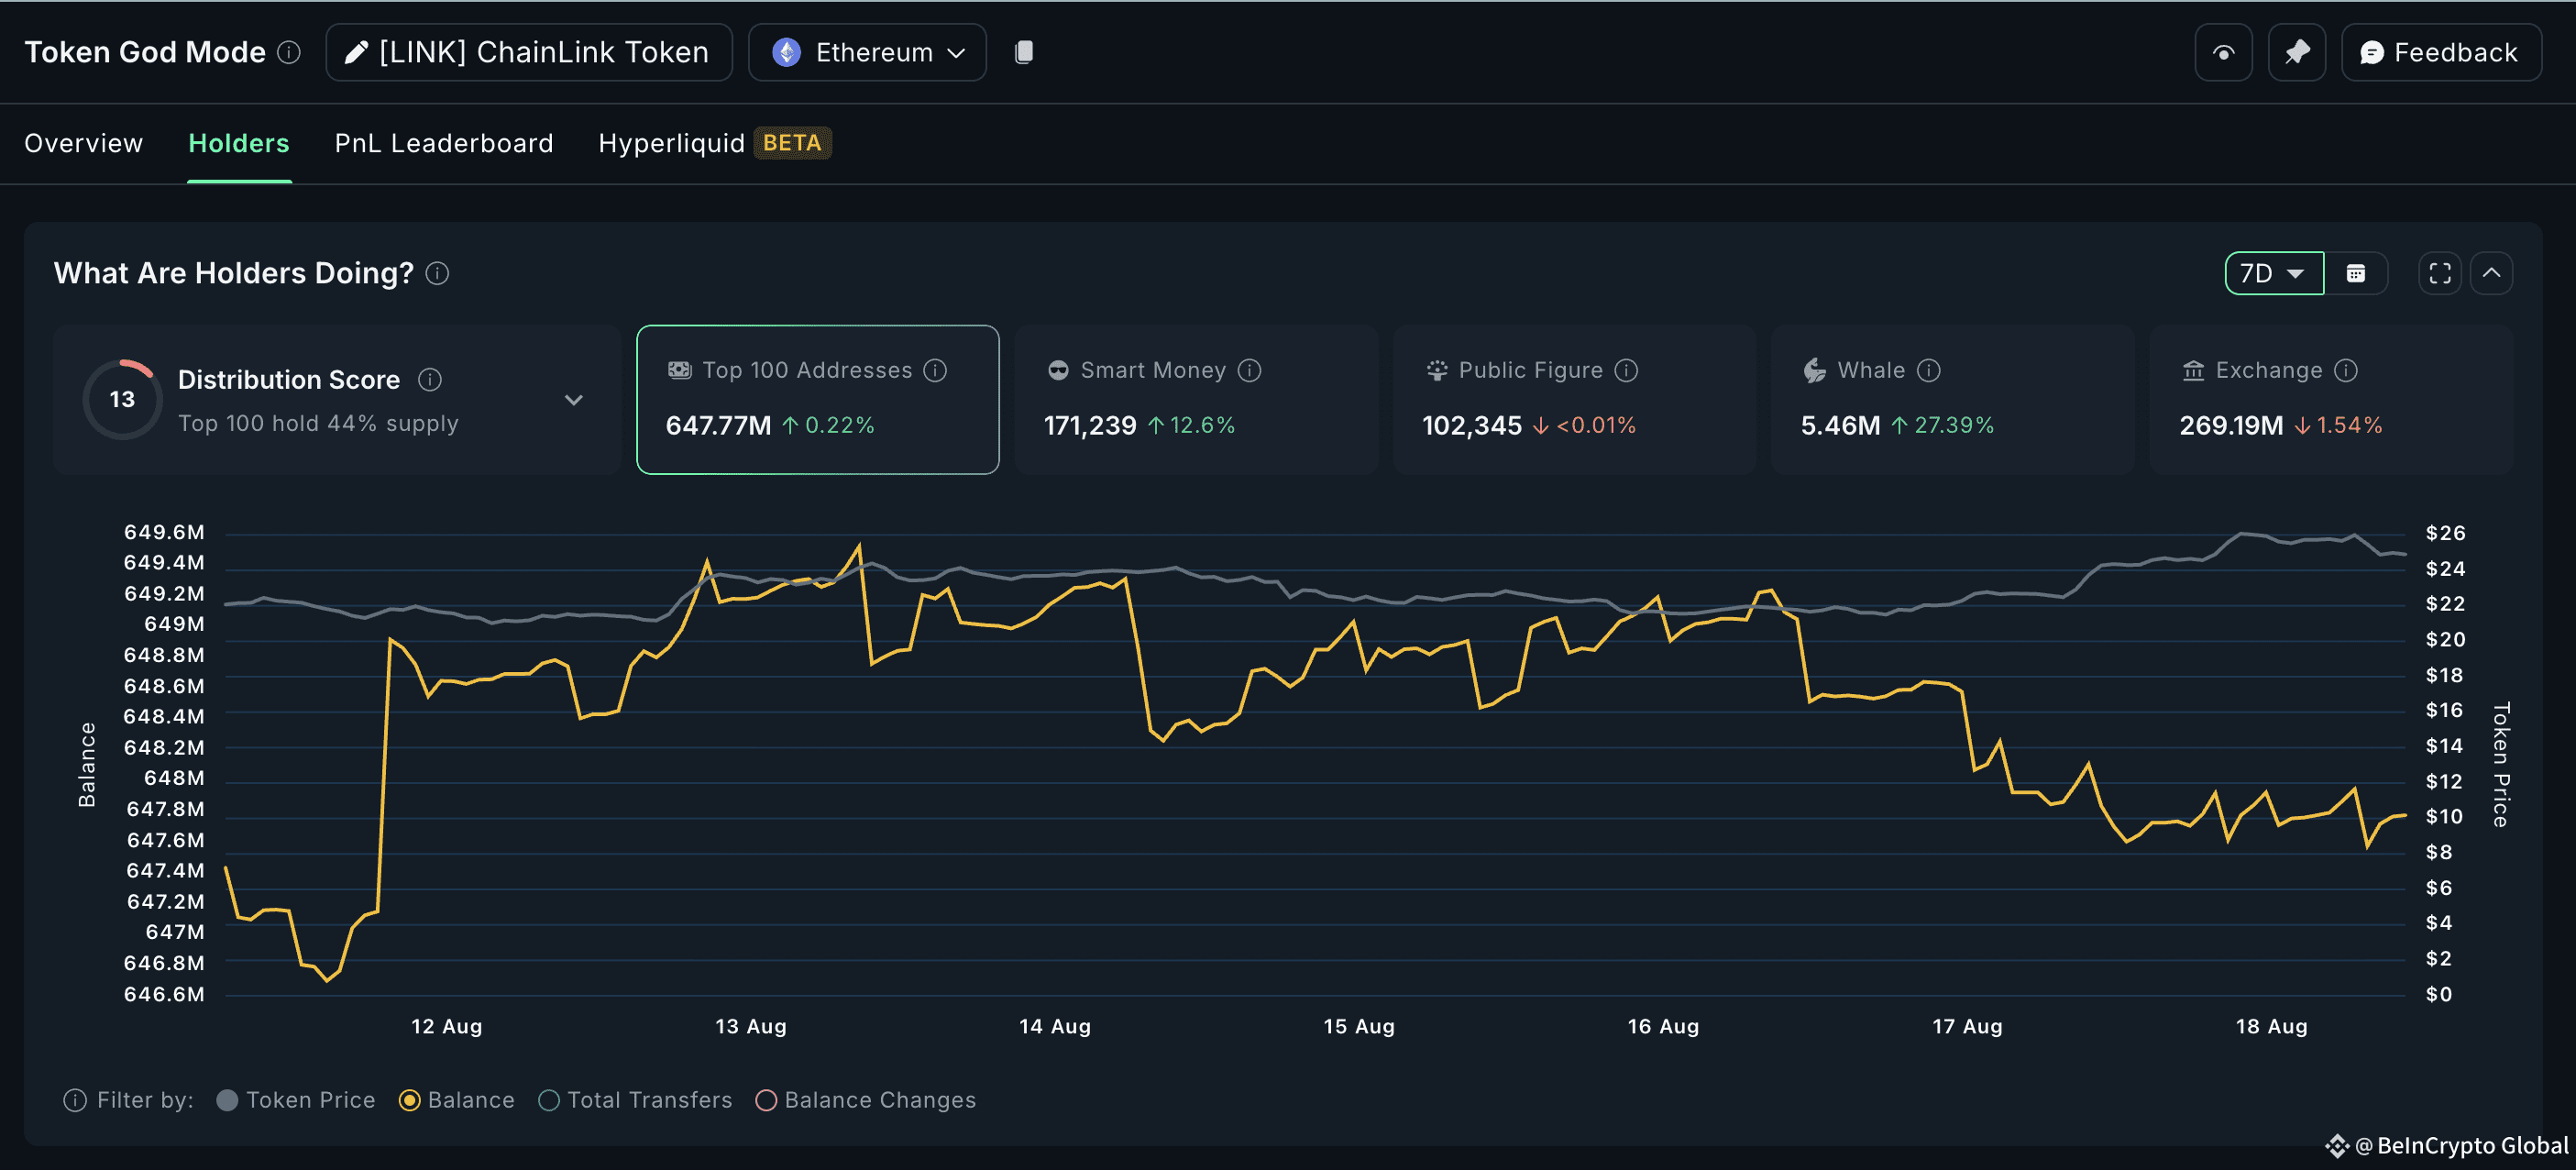Click the Filter by info icon
Image resolution: width=2576 pixels, height=1170 pixels.
click(75, 1100)
